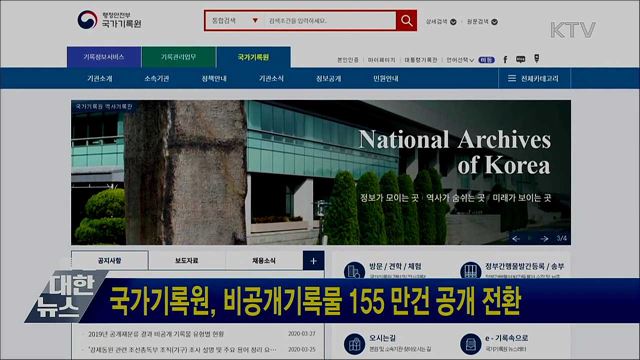Select the 보도자료 tab
Viewport: 640px width, 360px height.
tap(187, 260)
